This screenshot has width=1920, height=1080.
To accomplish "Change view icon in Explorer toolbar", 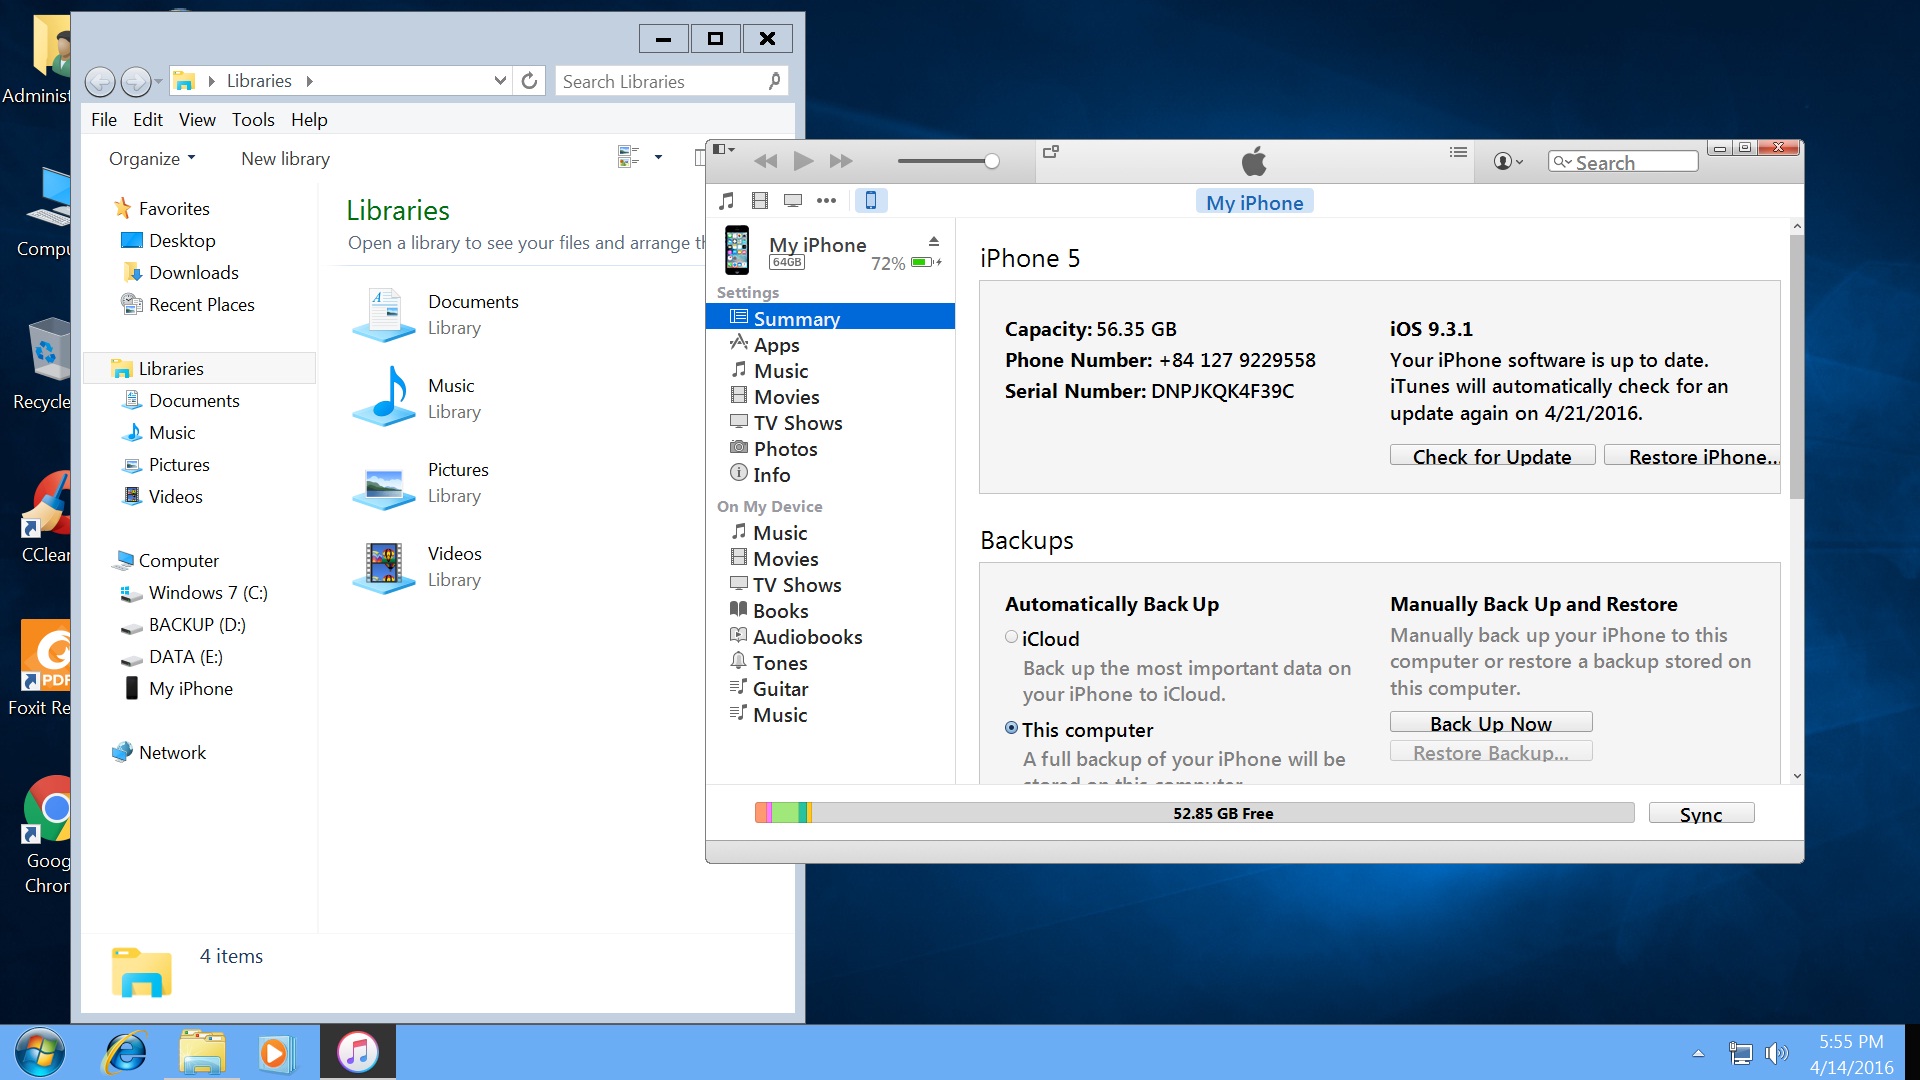I will point(628,157).
